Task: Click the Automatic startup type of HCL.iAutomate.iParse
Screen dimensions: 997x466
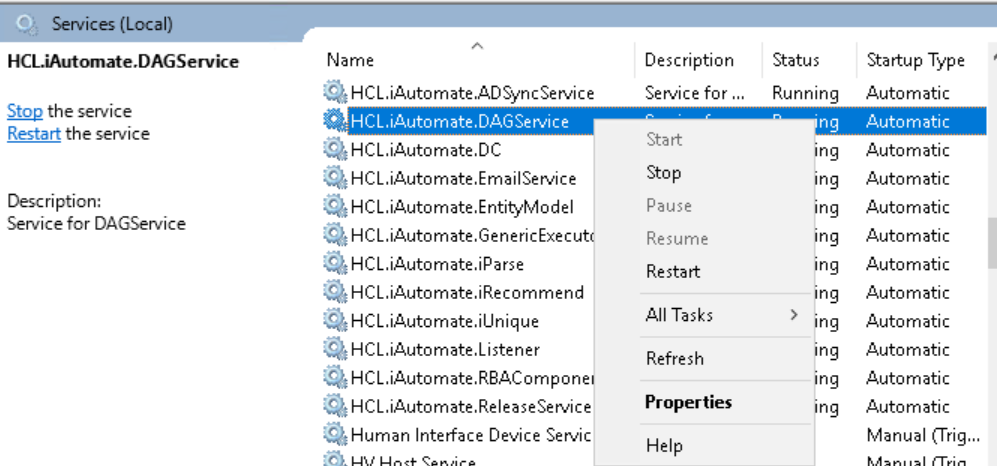Action: click(x=907, y=263)
